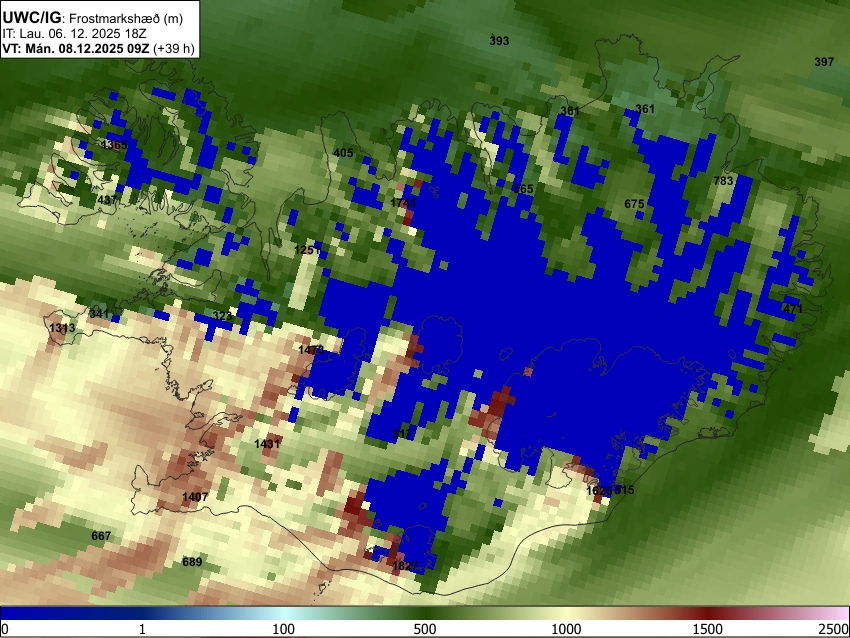Screen dimensions: 850x638
Task: Pick the 1365 freezing level label
Action: click(114, 145)
